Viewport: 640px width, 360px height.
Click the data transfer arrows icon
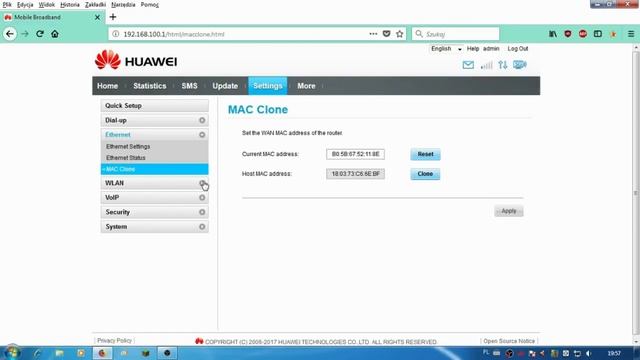click(503, 65)
